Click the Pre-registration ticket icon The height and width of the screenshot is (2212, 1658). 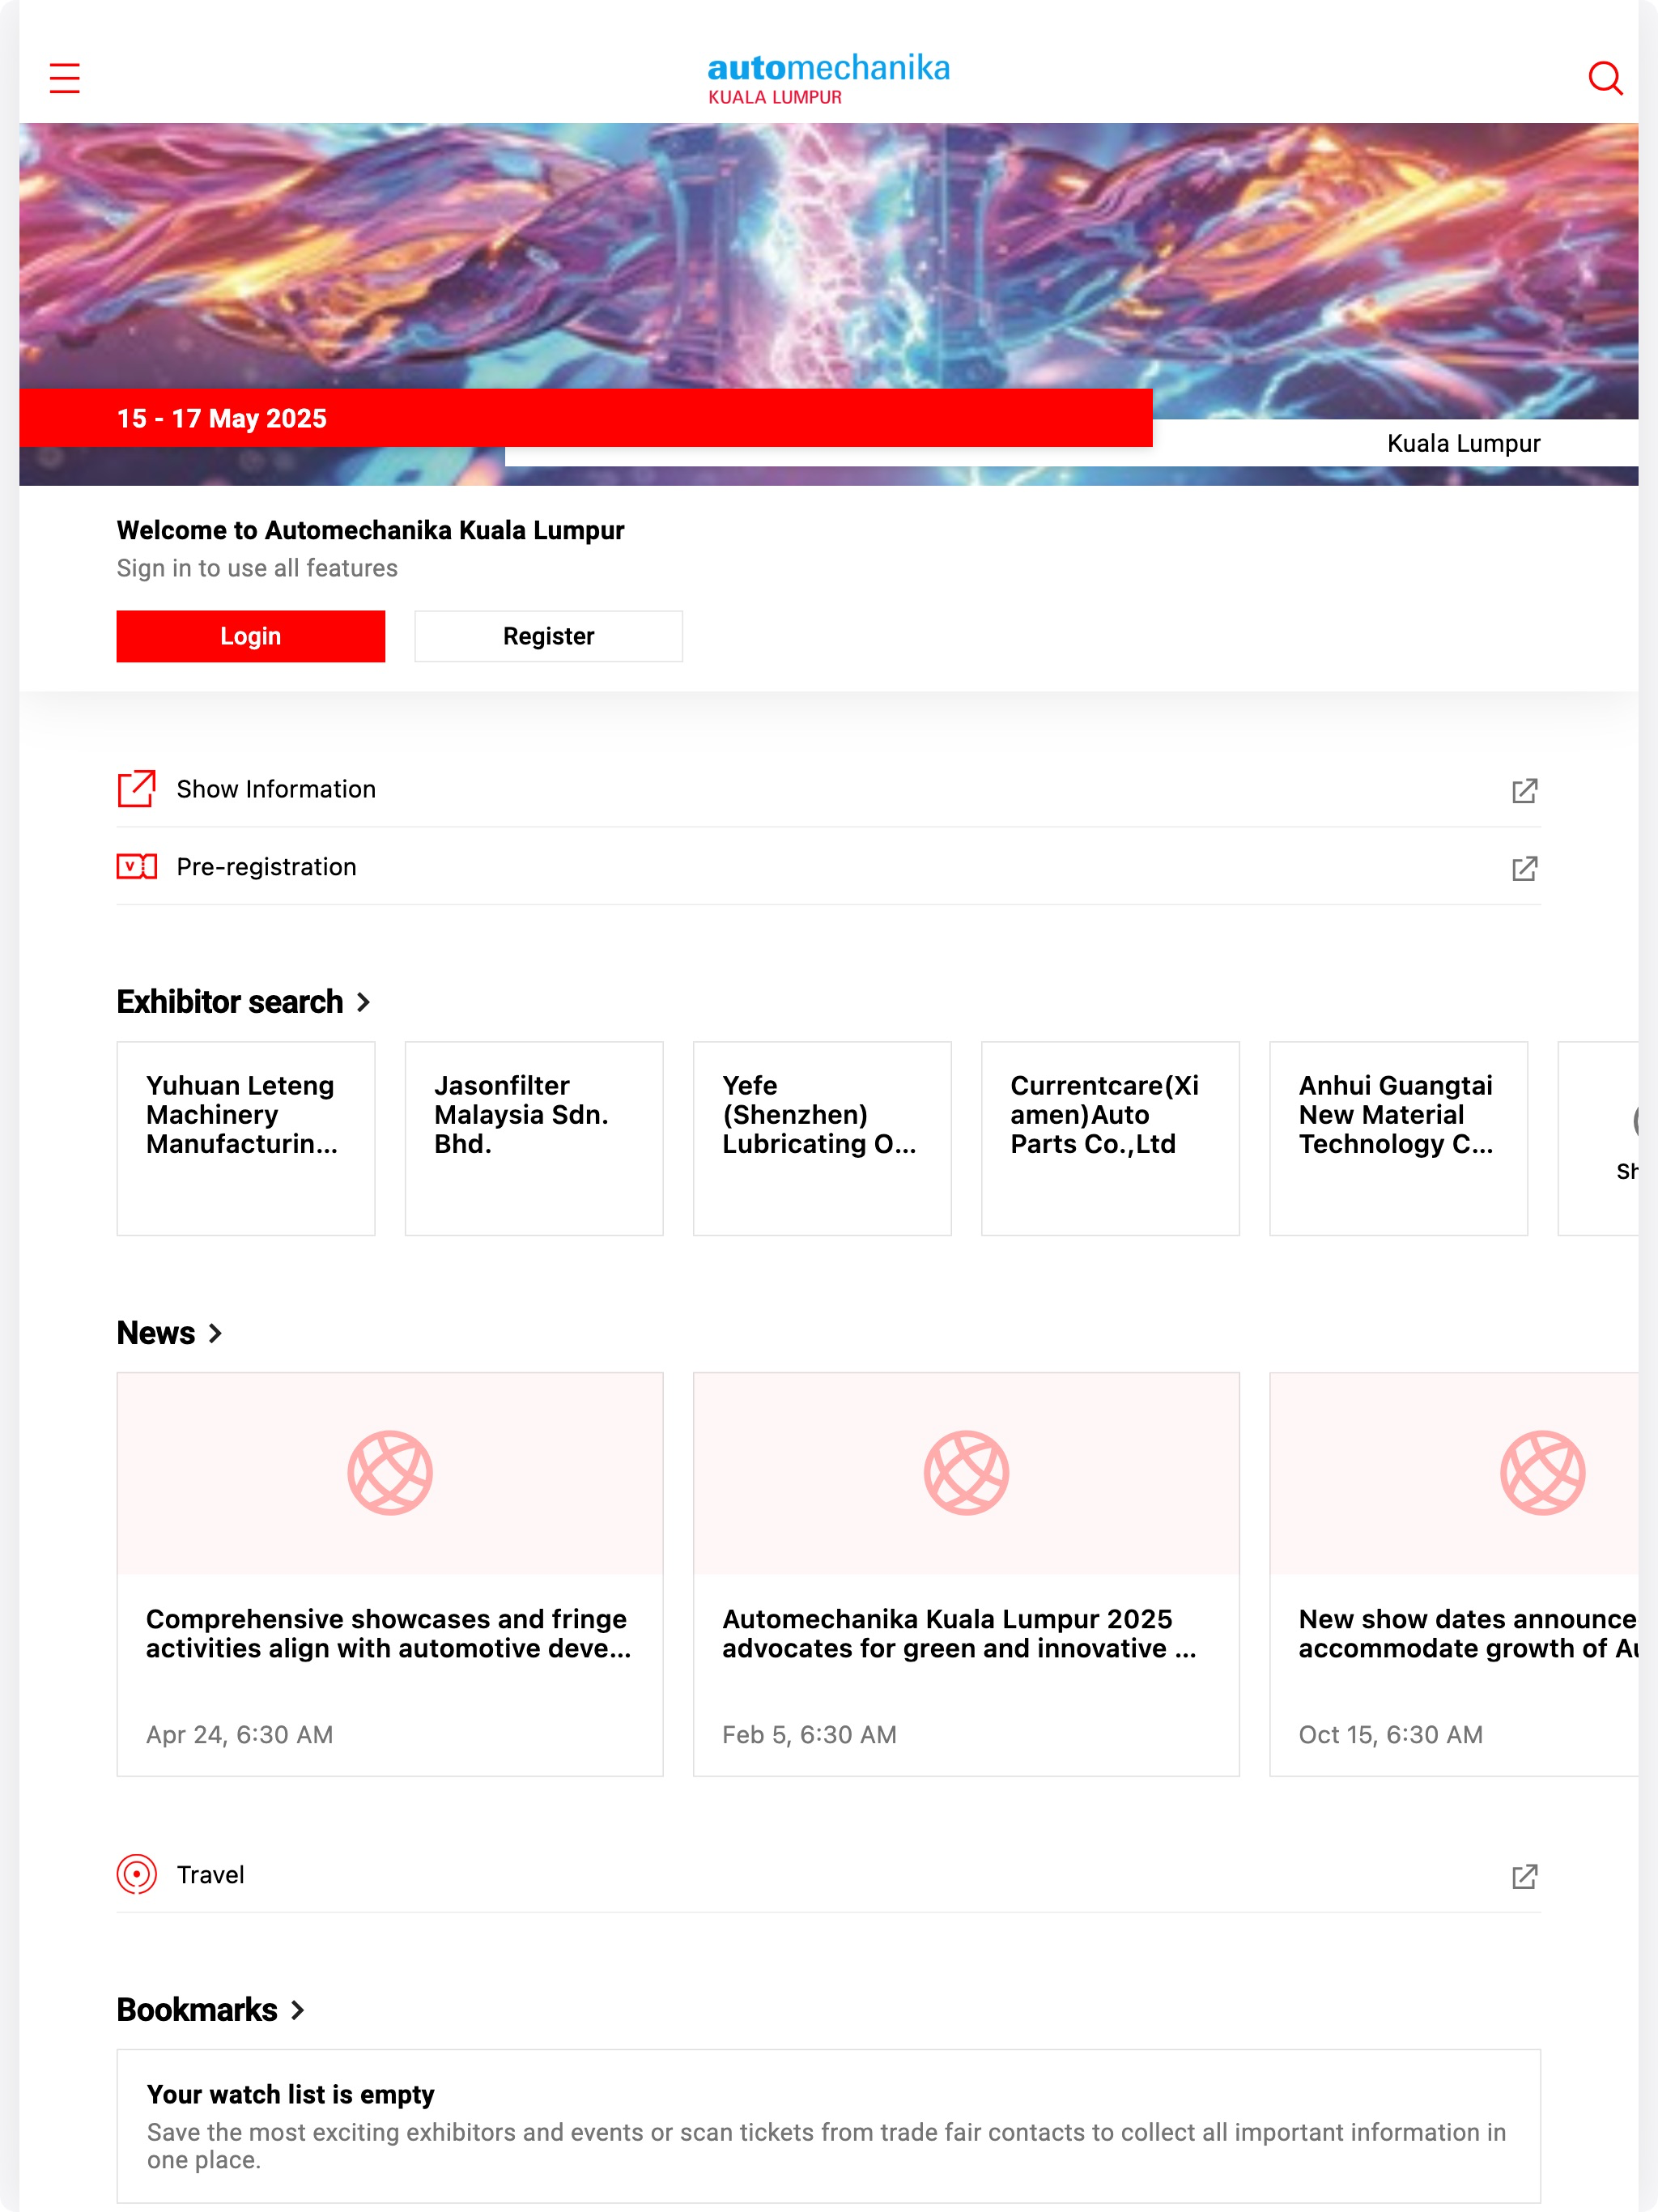coord(136,866)
